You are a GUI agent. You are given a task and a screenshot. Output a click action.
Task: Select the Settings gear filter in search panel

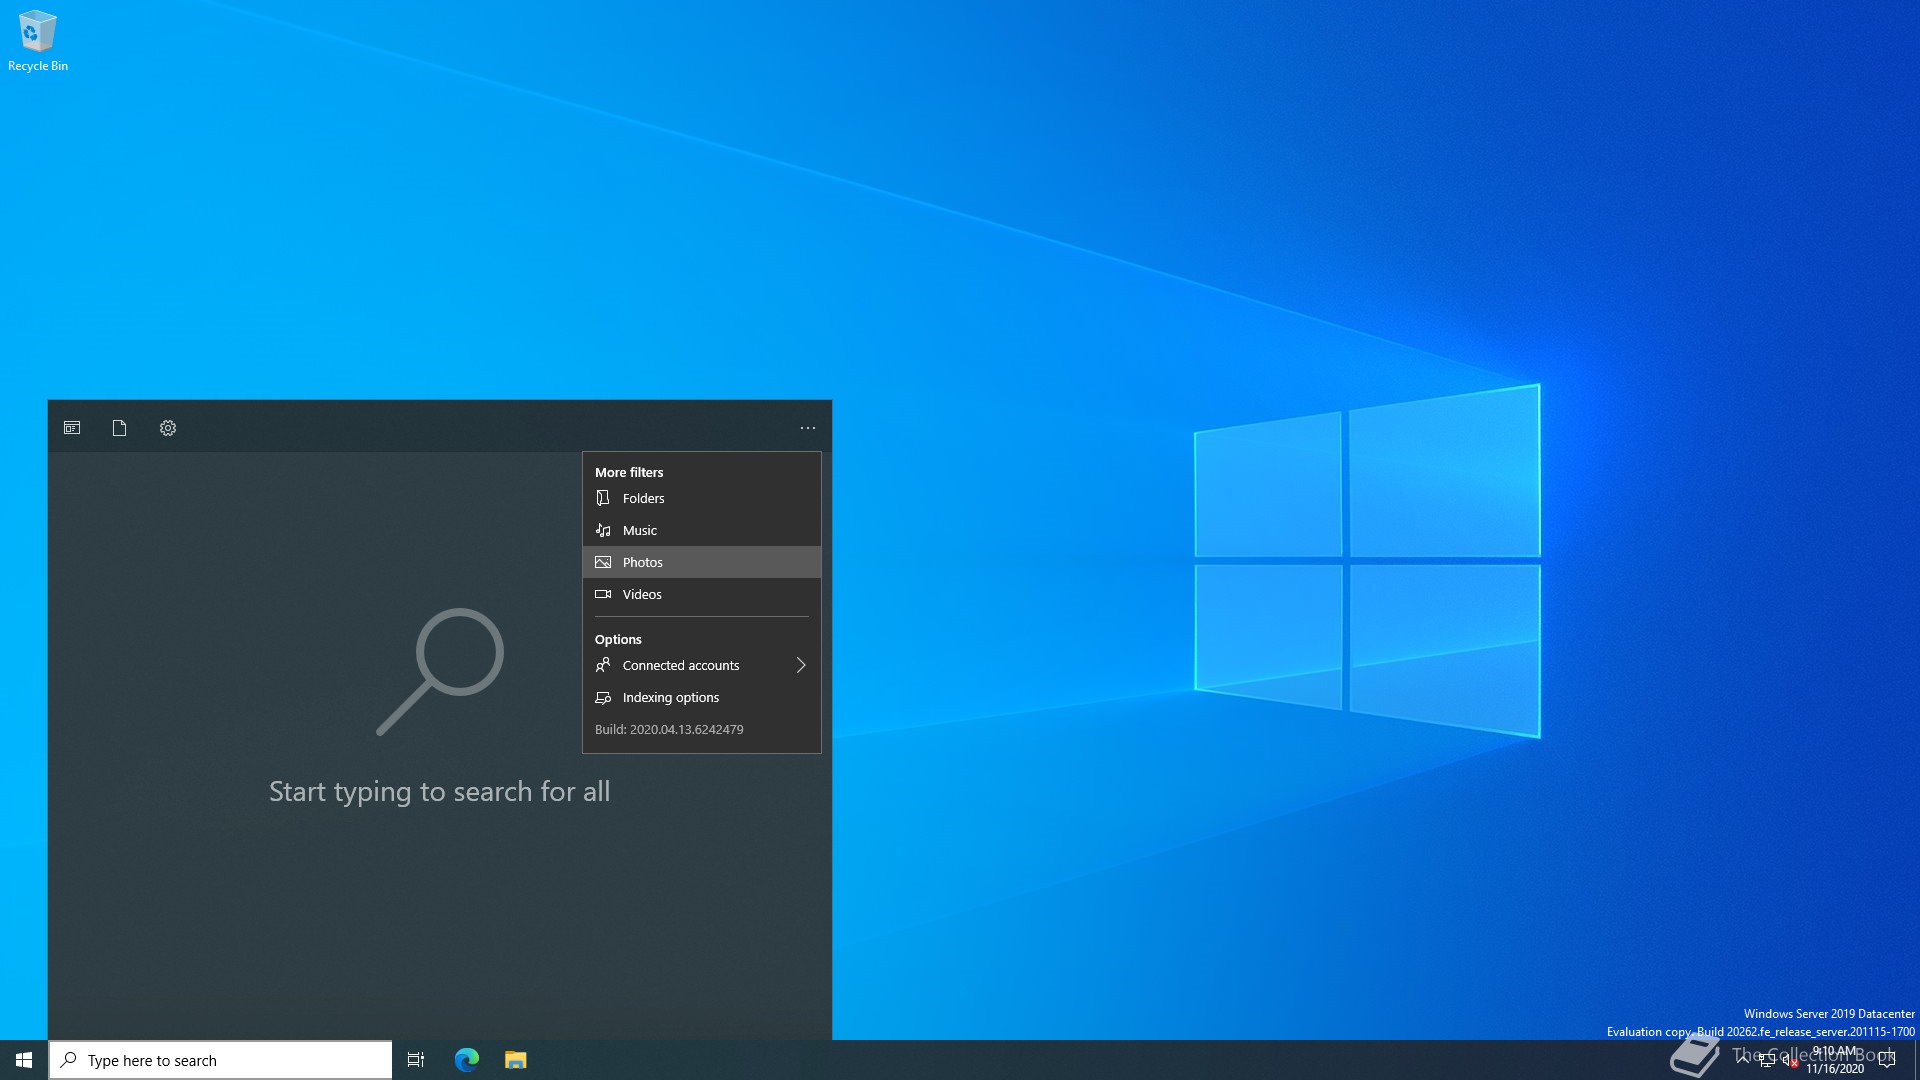[x=168, y=428]
